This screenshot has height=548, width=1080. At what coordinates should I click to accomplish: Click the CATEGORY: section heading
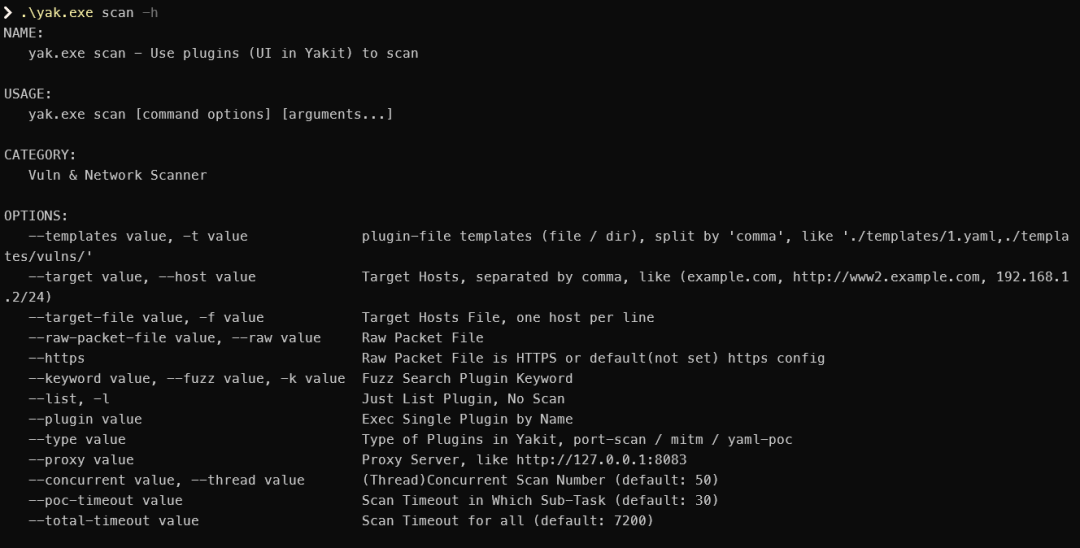tap(40, 155)
